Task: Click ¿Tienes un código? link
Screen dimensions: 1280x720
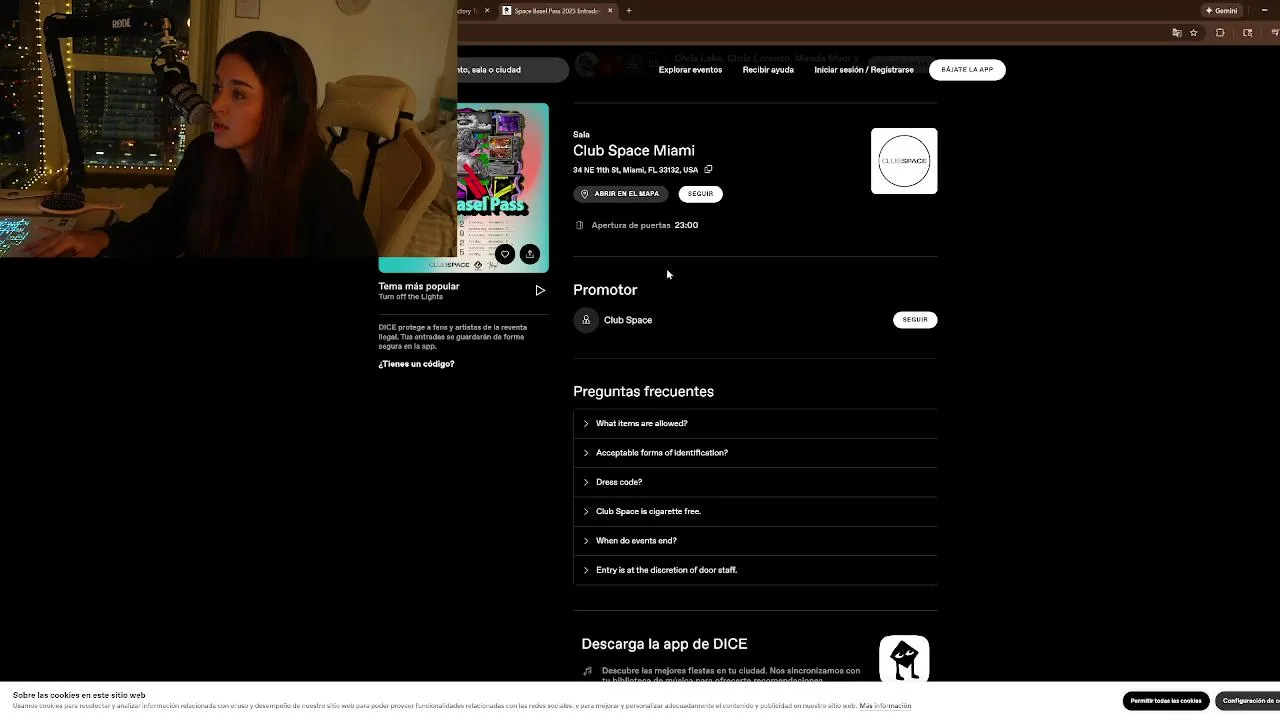Action: point(416,364)
